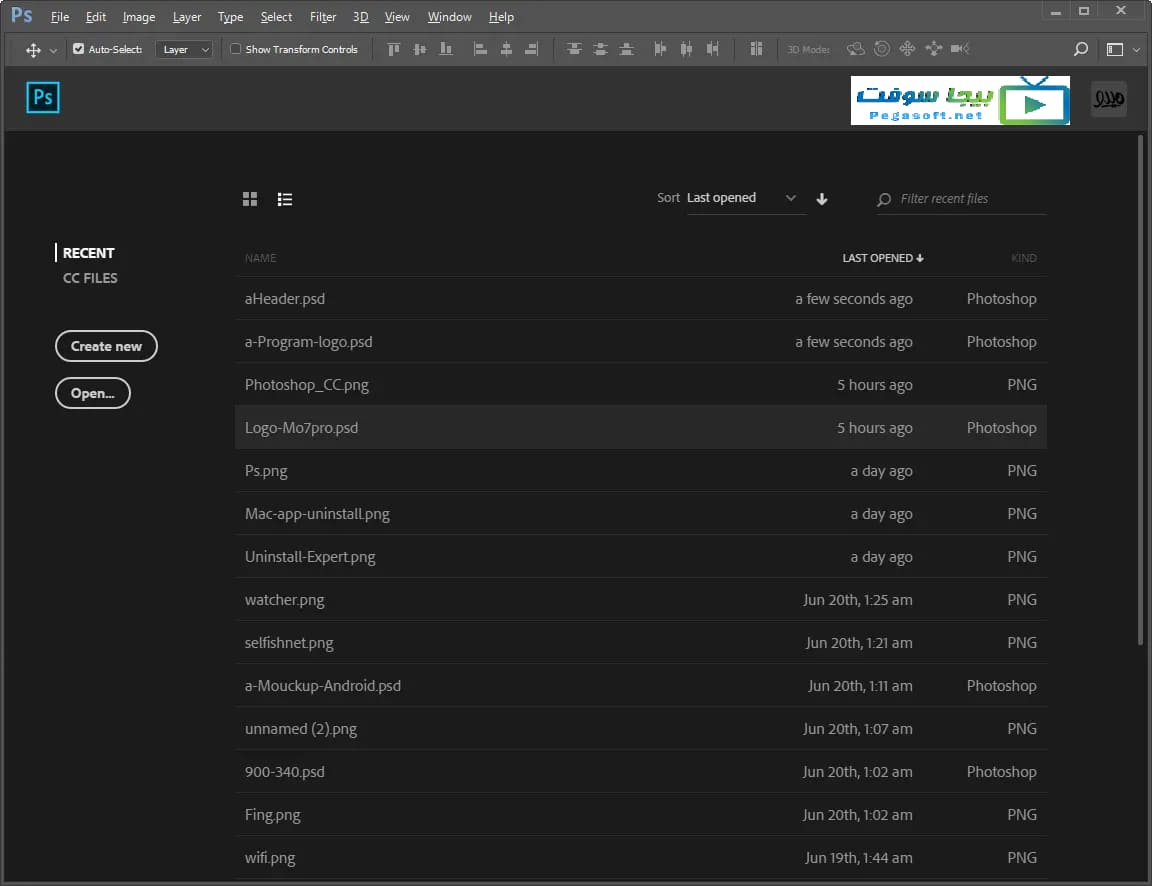Click the Create new button

coord(107,346)
